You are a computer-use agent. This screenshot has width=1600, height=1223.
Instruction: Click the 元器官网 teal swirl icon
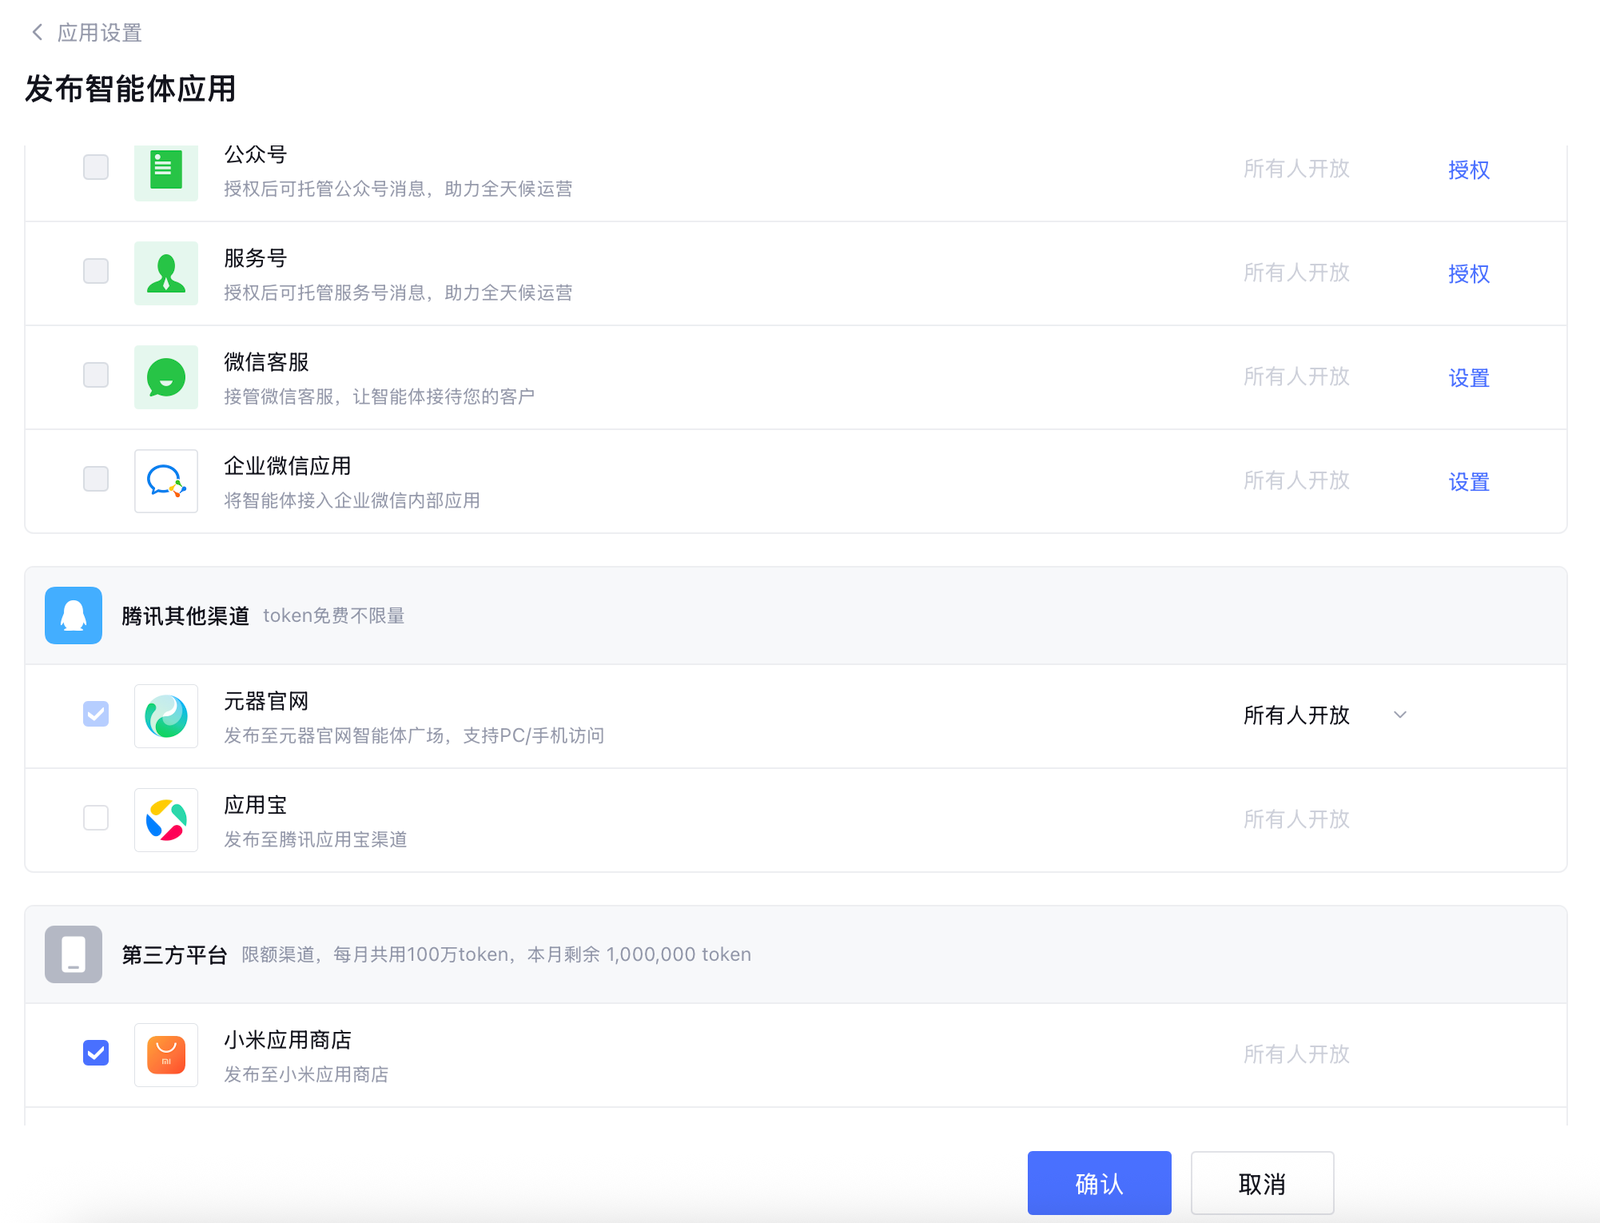[x=166, y=716]
